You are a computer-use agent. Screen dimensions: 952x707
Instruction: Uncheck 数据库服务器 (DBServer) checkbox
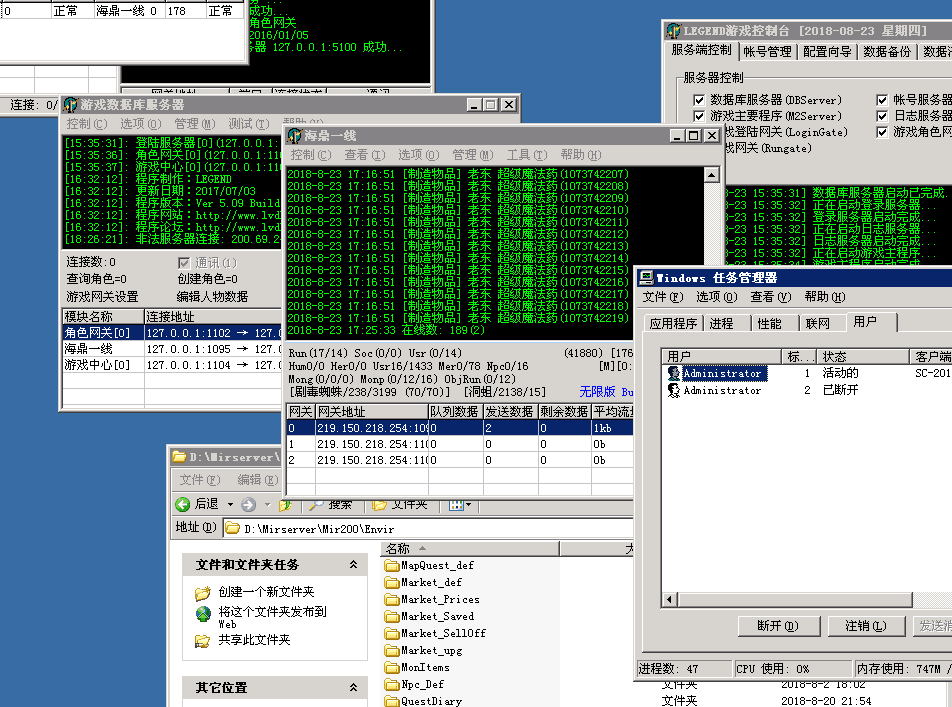coord(698,100)
